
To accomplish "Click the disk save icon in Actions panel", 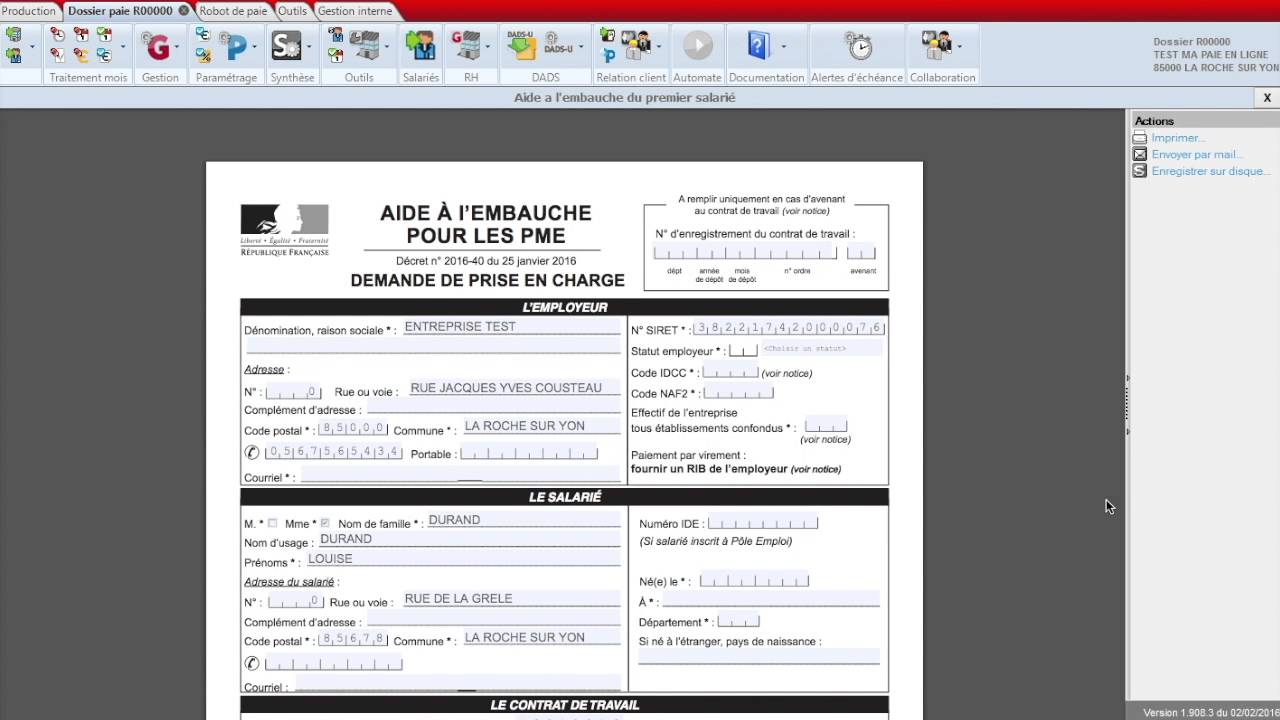I will tap(1139, 171).
